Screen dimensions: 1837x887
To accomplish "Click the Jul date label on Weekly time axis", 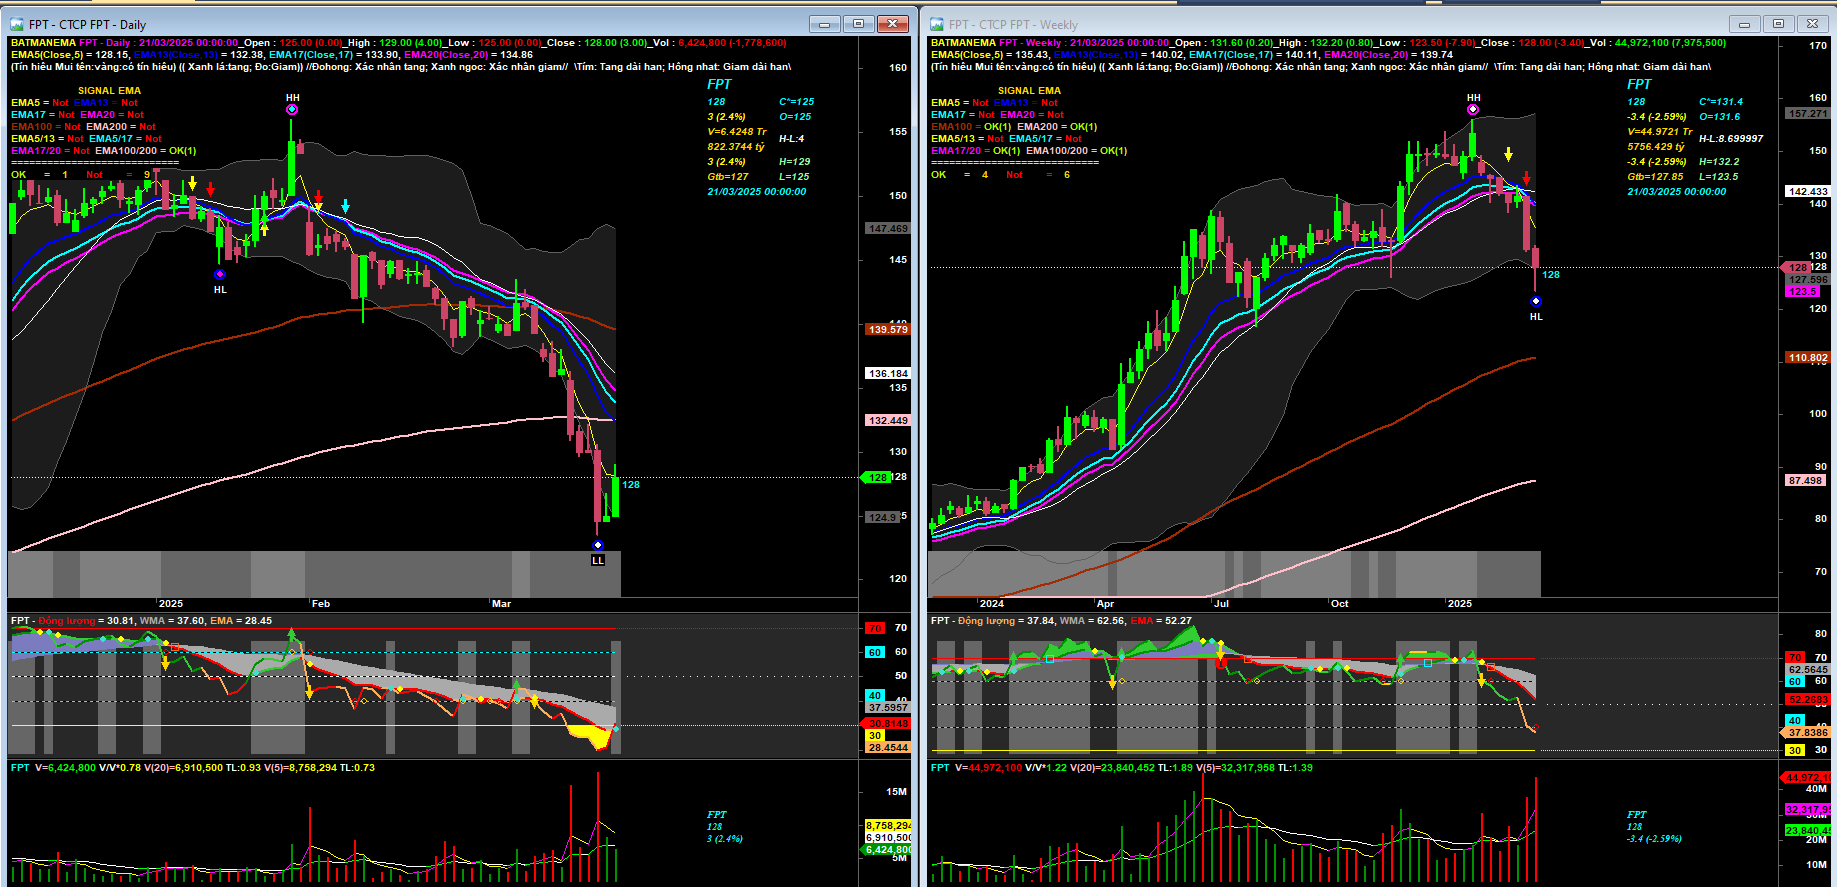I will point(1221,603).
